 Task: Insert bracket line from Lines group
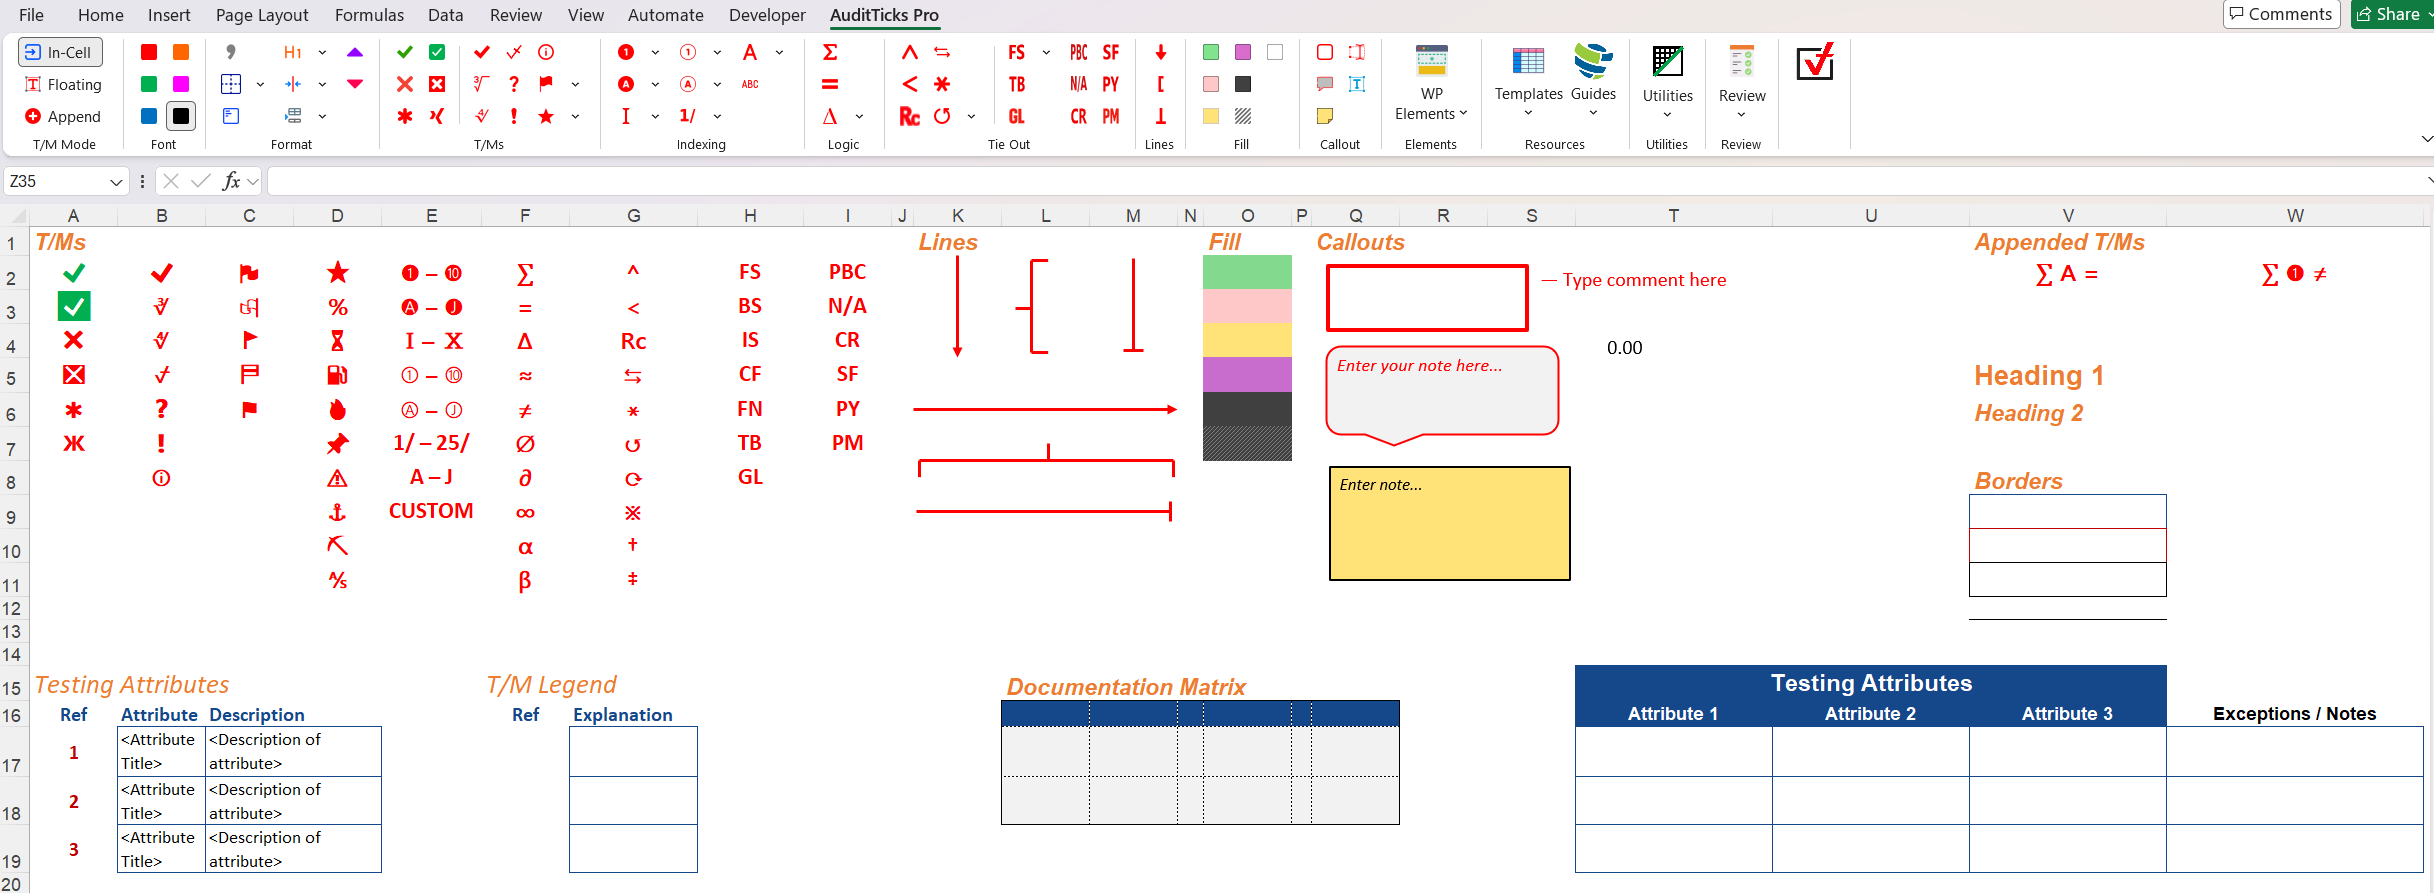[x=1161, y=84]
